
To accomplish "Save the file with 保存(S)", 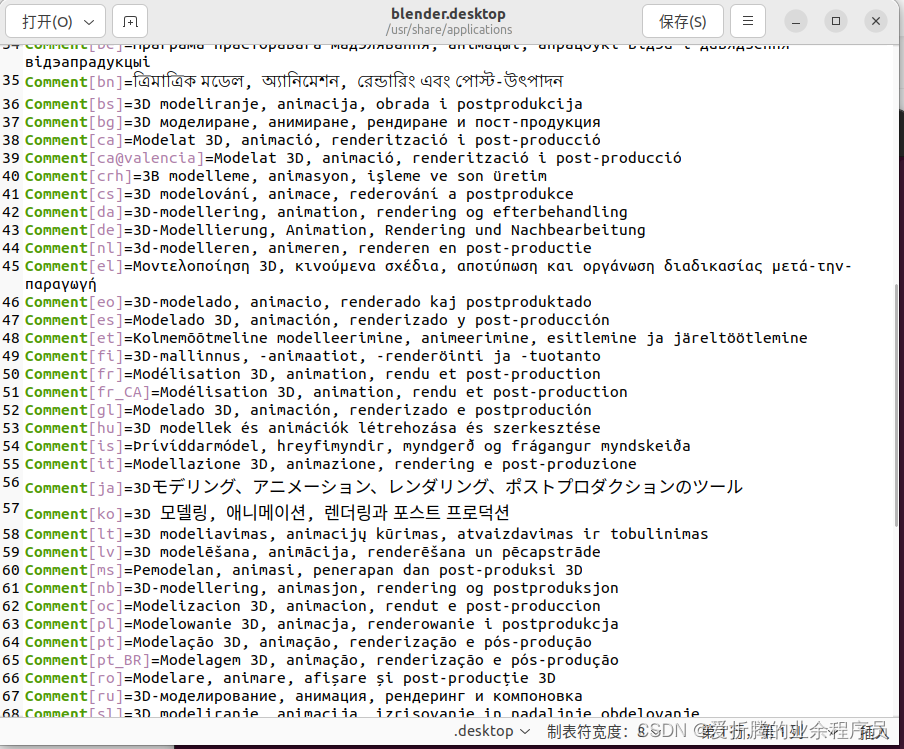I will (683, 21).
